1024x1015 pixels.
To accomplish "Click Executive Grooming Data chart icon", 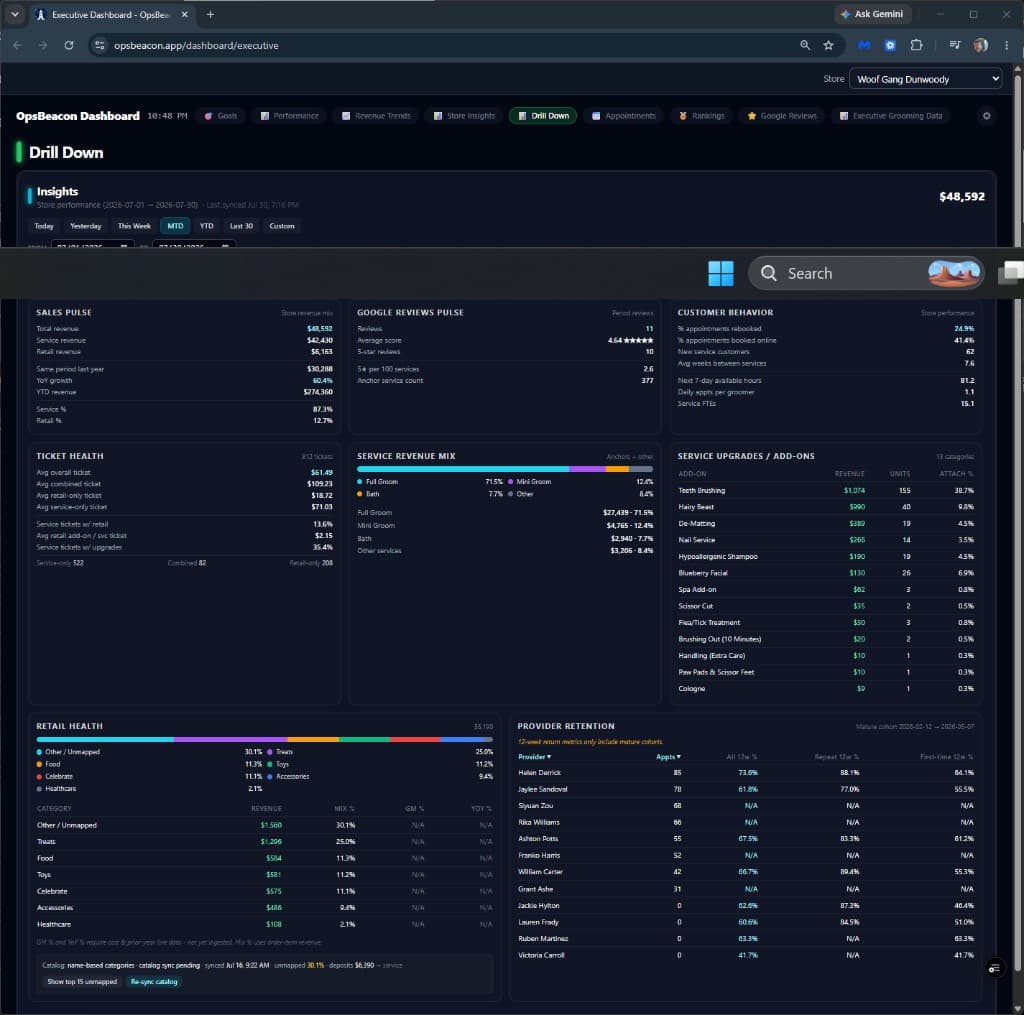I will [x=844, y=116].
